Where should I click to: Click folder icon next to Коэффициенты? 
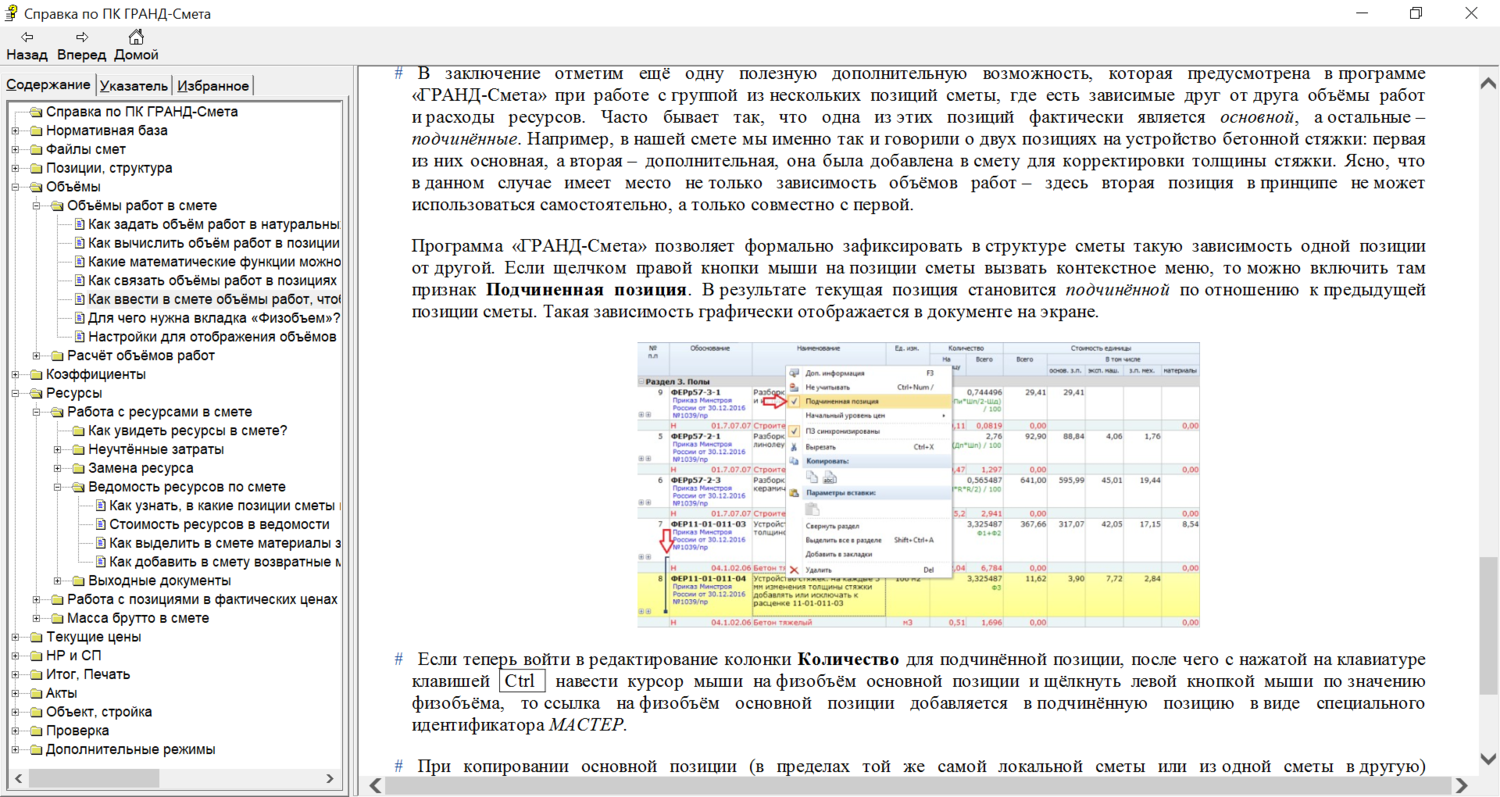point(36,375)
